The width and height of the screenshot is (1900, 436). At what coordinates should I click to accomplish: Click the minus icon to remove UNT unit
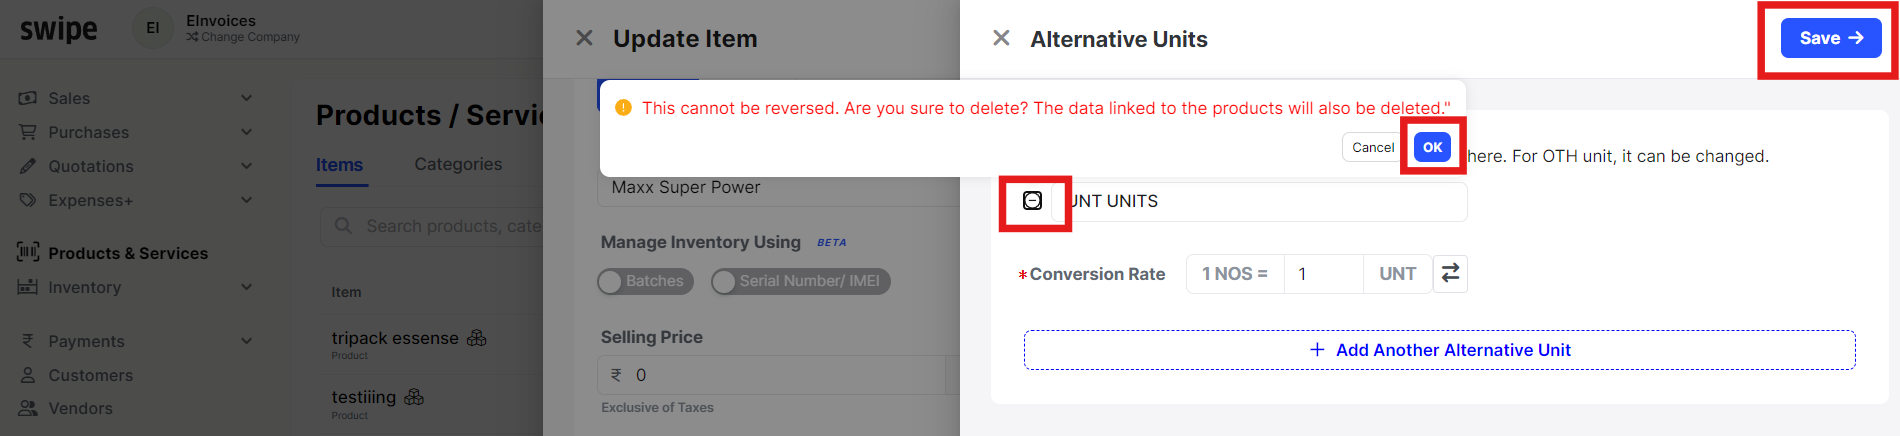click(1033, 201)
